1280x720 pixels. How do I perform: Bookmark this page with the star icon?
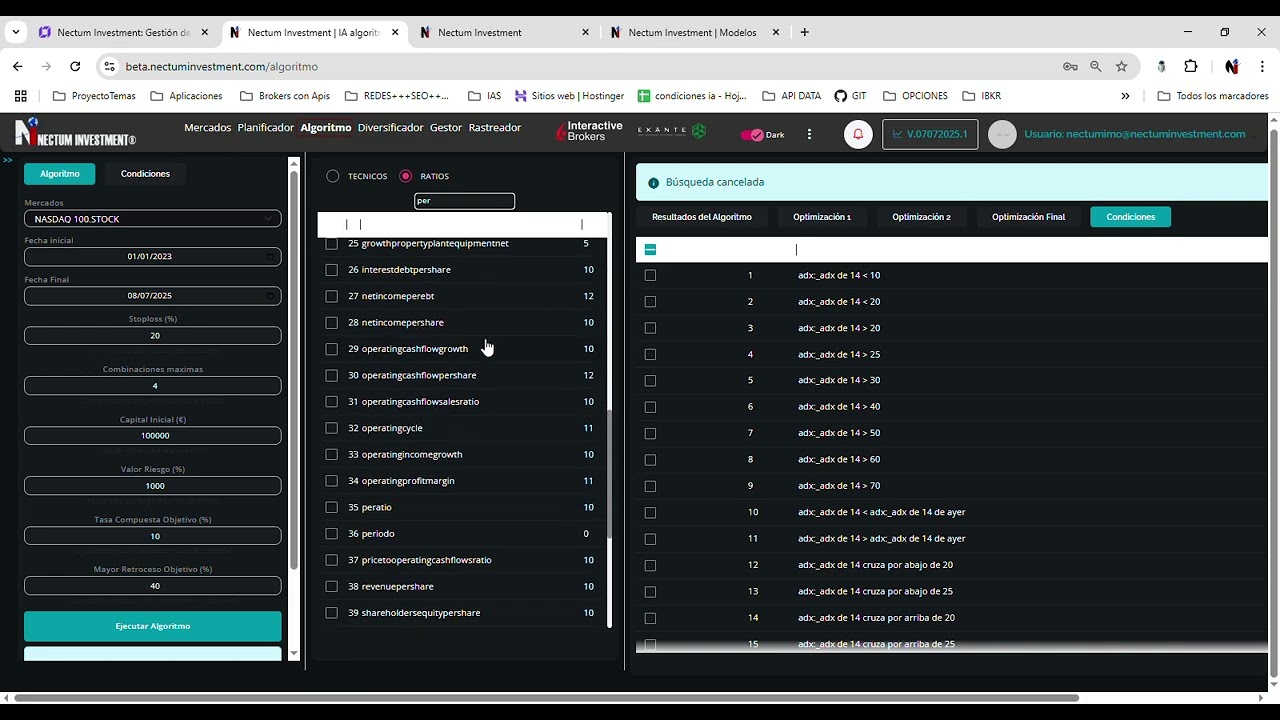[1122, 66]
